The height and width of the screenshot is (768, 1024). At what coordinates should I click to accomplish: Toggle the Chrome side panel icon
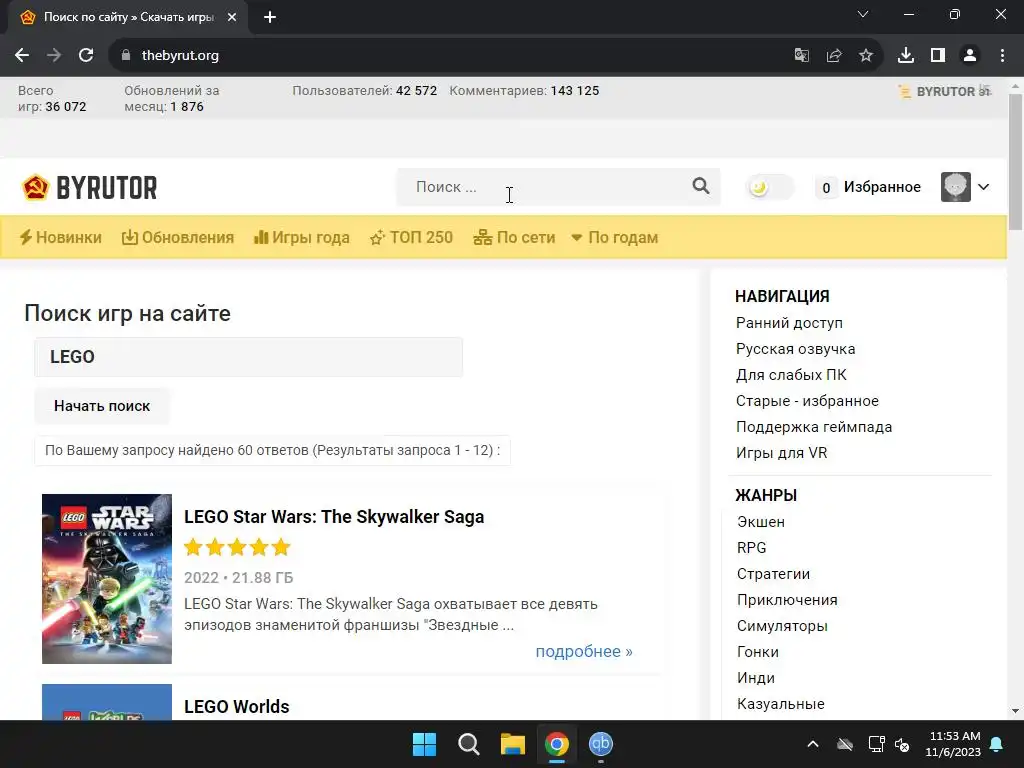938,56
